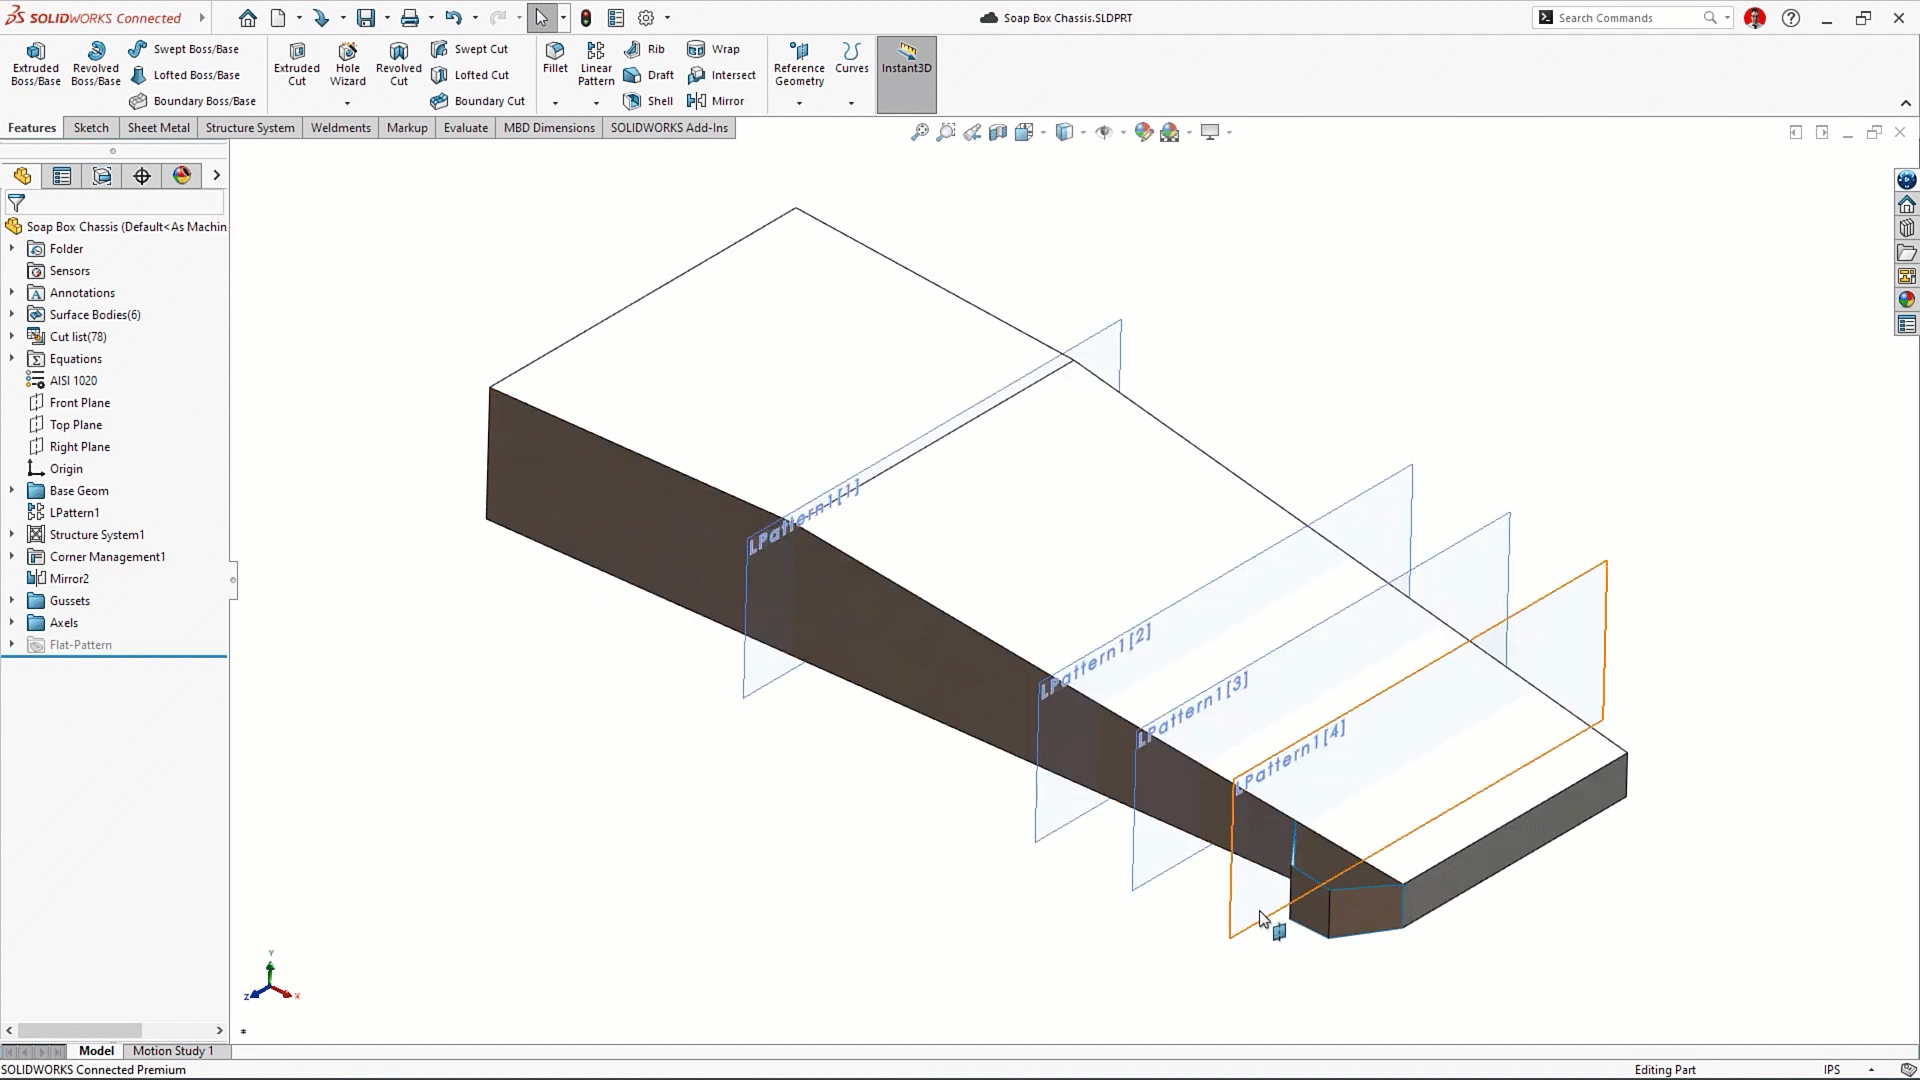Open the Hole Wizard tool
Viewport: 1920px width, 1080px height.
coord(348,64)
